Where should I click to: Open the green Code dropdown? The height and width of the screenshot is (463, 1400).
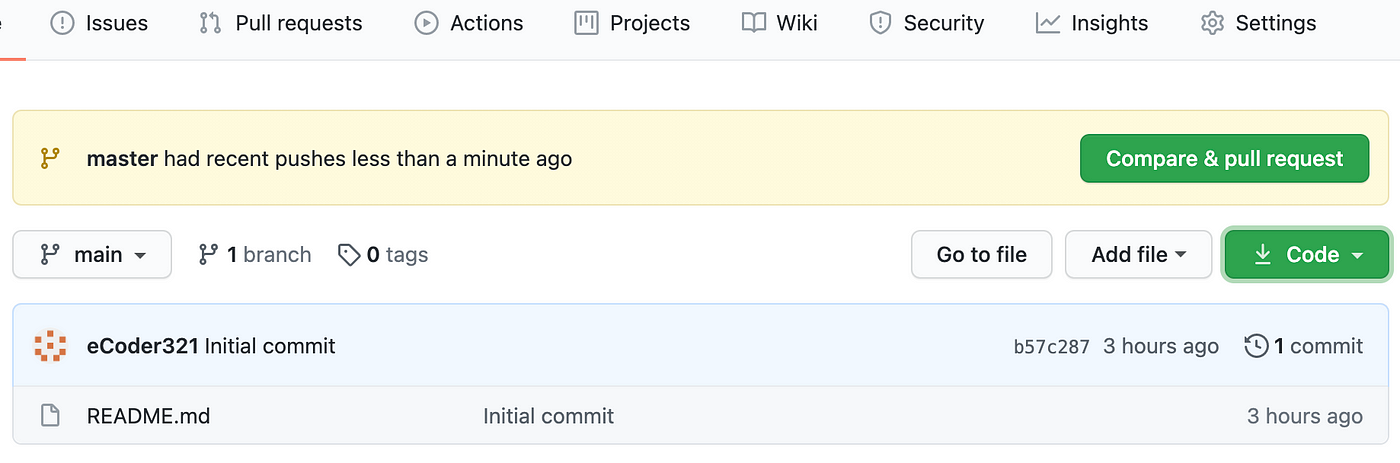1307,255
